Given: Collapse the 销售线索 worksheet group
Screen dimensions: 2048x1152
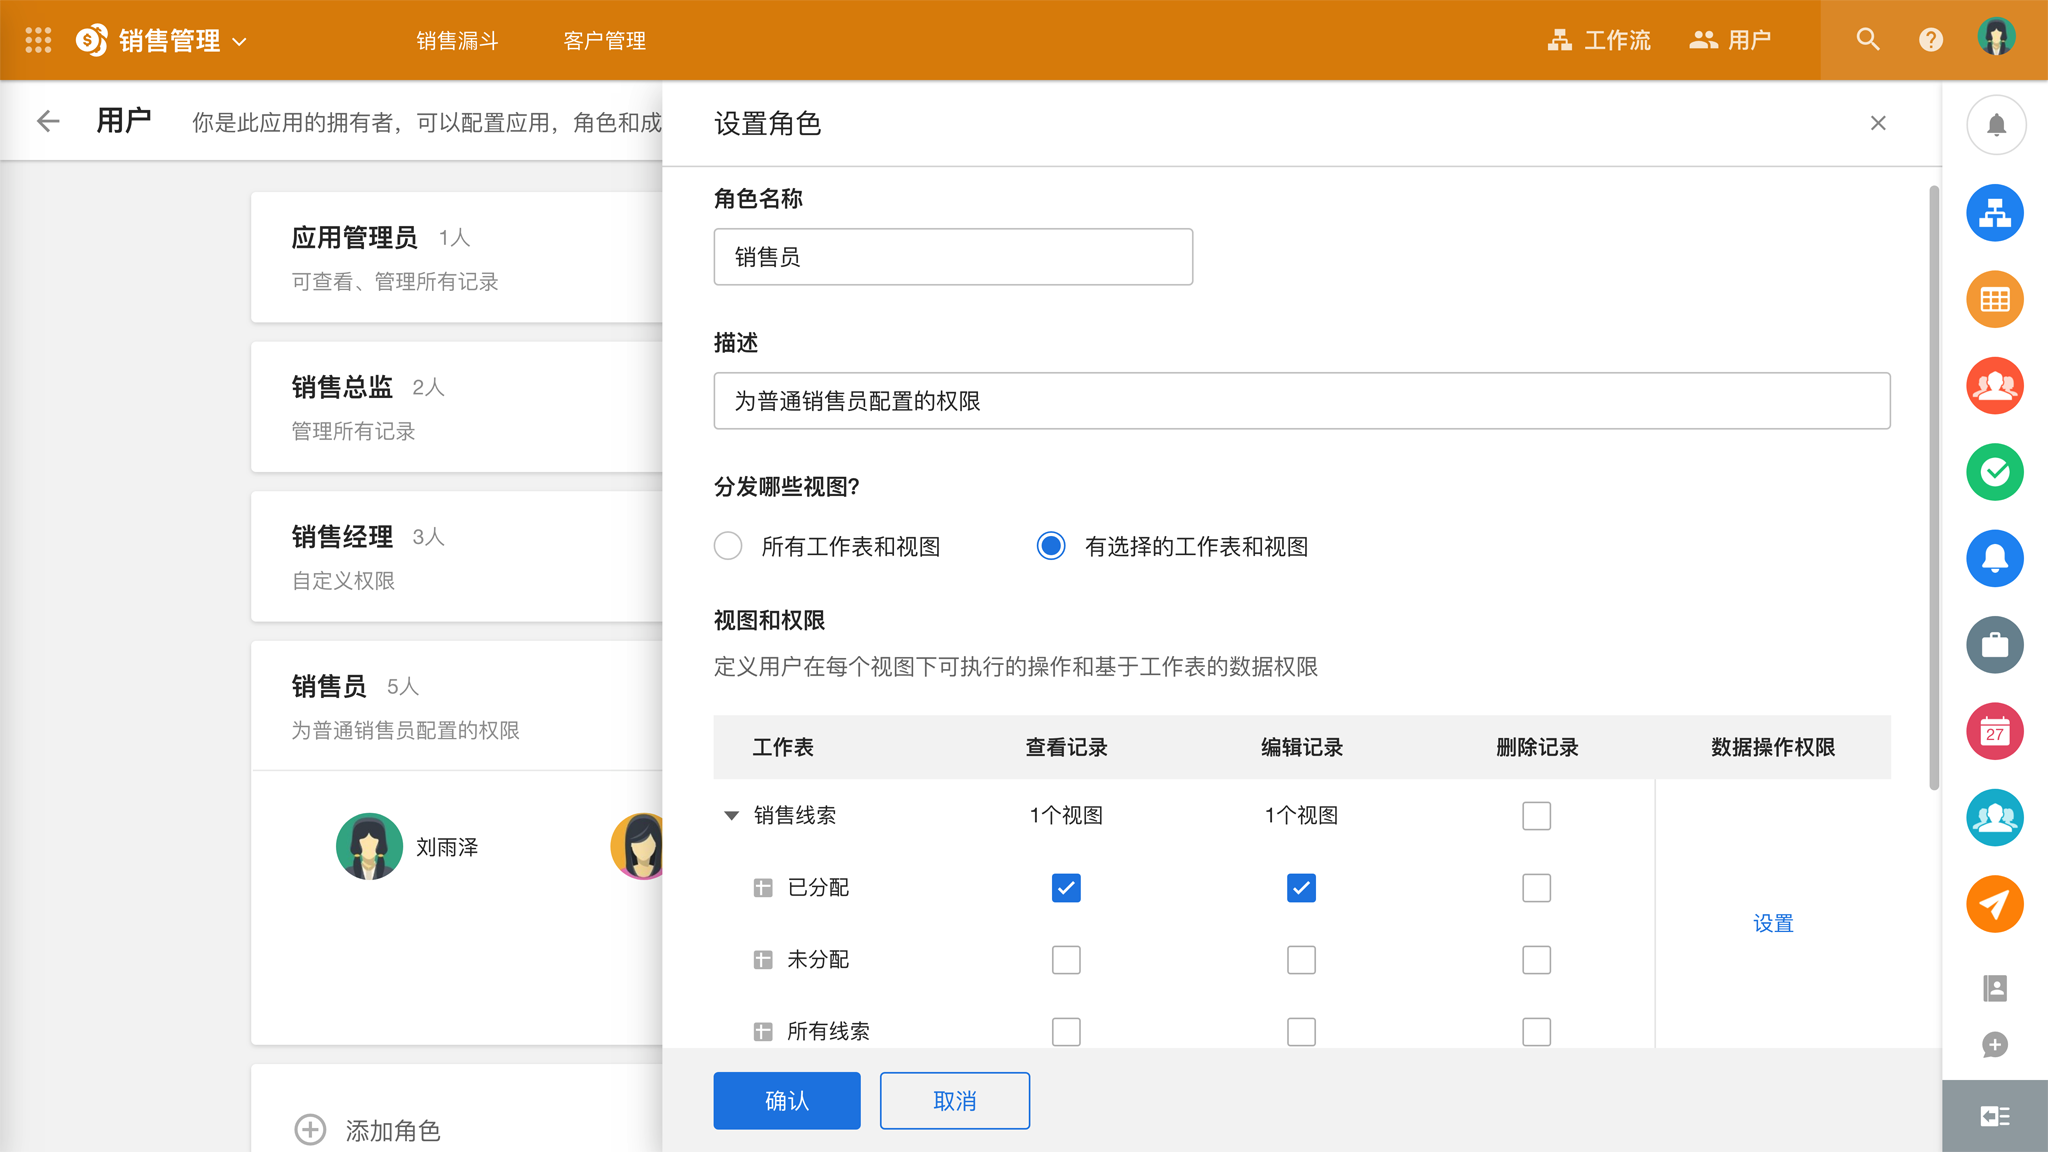Looking at the screenshot, I should [731, 815].
